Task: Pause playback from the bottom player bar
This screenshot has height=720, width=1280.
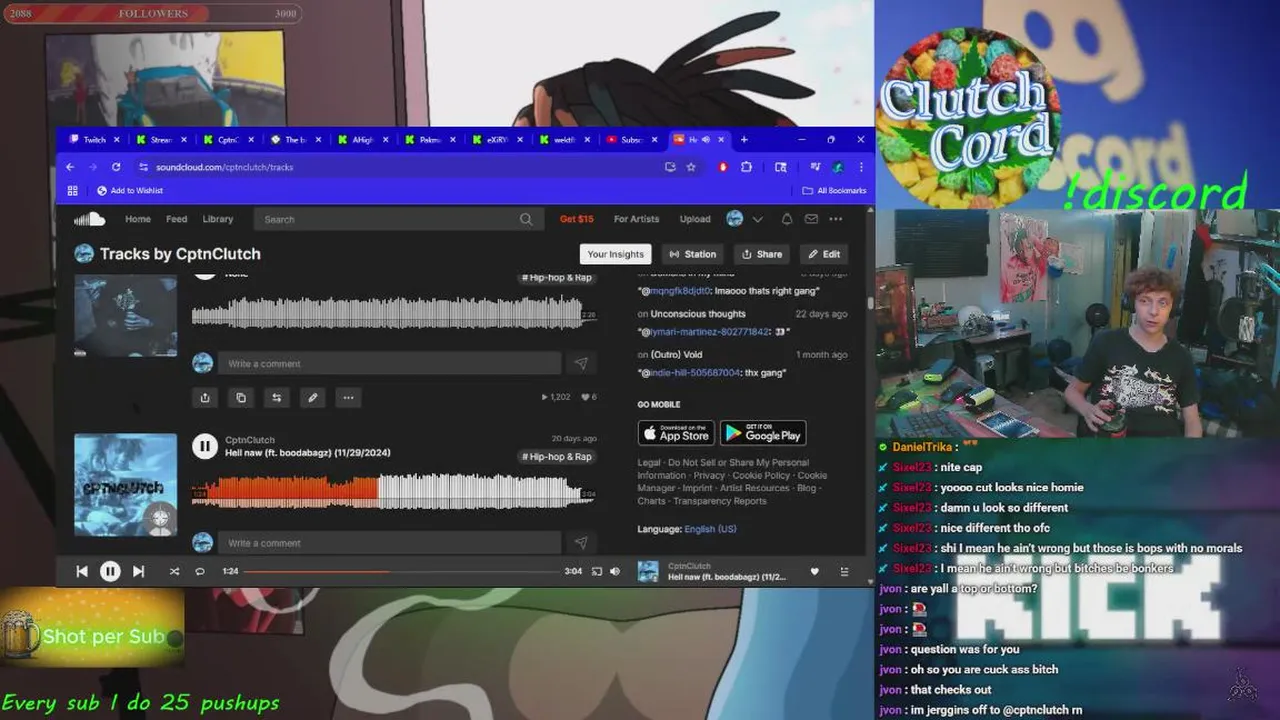Action: point(110,571)
